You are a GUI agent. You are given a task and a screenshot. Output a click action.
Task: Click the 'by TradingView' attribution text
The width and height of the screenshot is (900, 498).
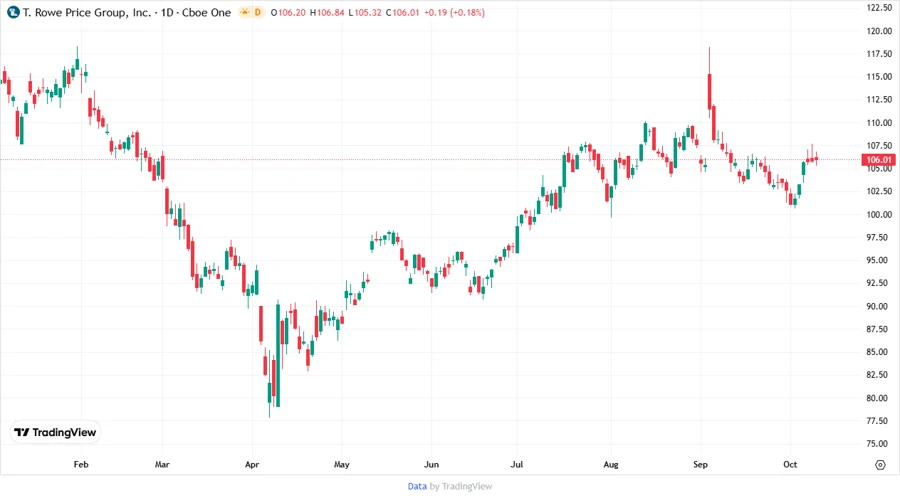click(x=461, y=486)
